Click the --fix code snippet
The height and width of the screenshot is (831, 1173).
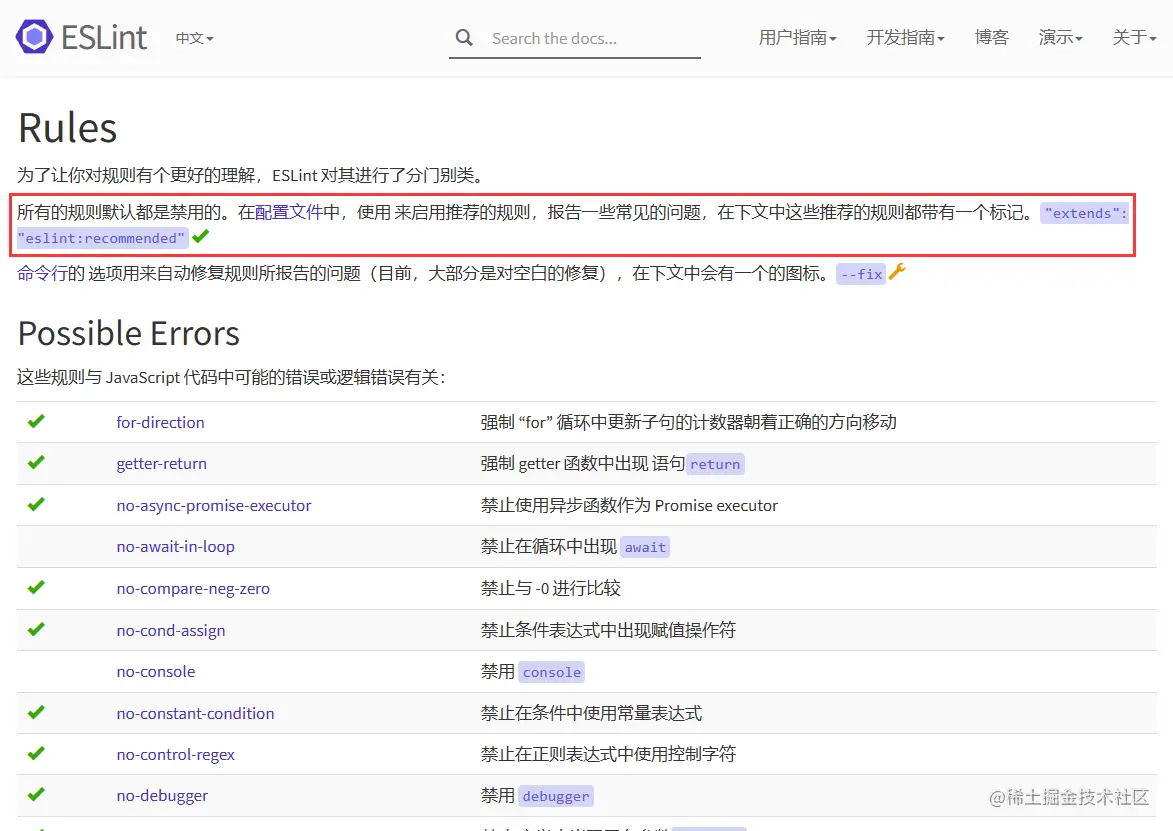click(861, 274)
